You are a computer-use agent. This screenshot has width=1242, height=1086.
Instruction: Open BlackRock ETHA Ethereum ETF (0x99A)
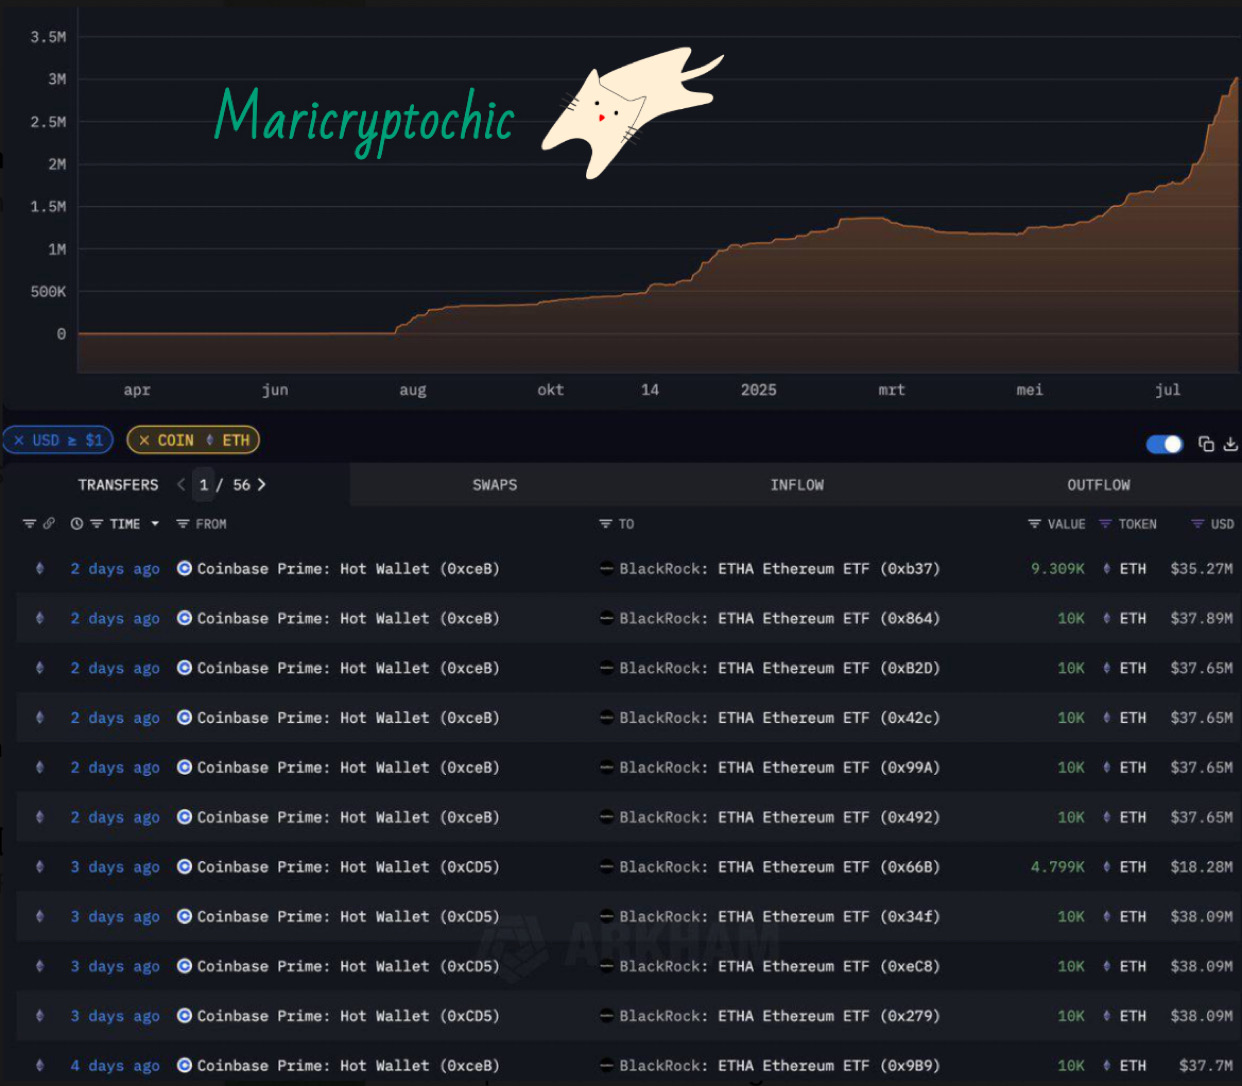point(780,768)
